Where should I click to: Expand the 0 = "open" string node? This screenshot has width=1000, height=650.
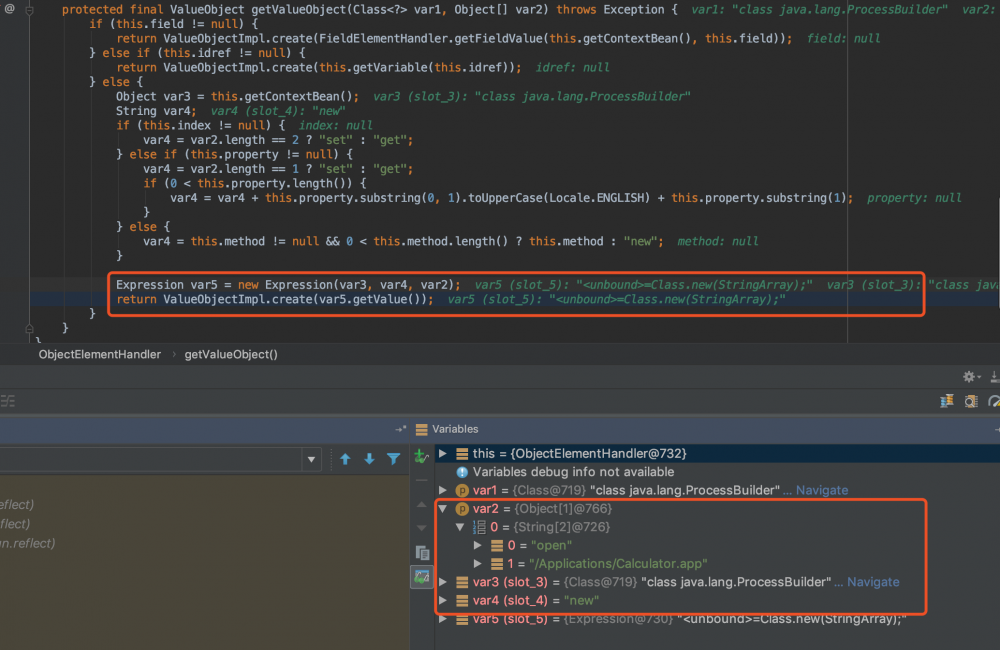478,545
